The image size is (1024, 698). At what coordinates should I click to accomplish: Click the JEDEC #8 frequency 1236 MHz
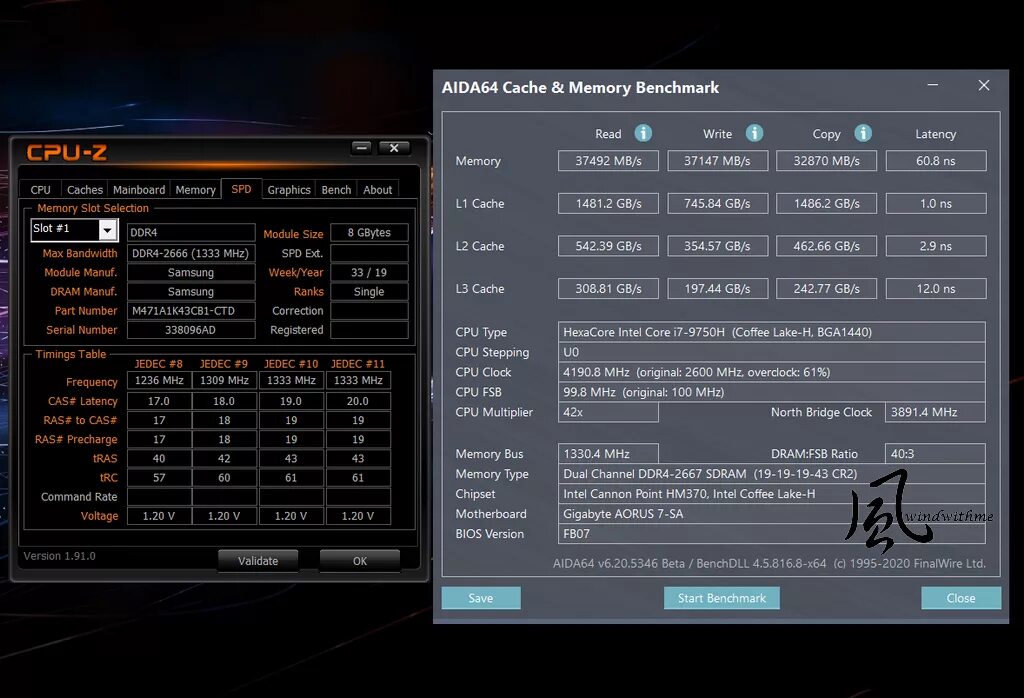[x=159, y=380]
